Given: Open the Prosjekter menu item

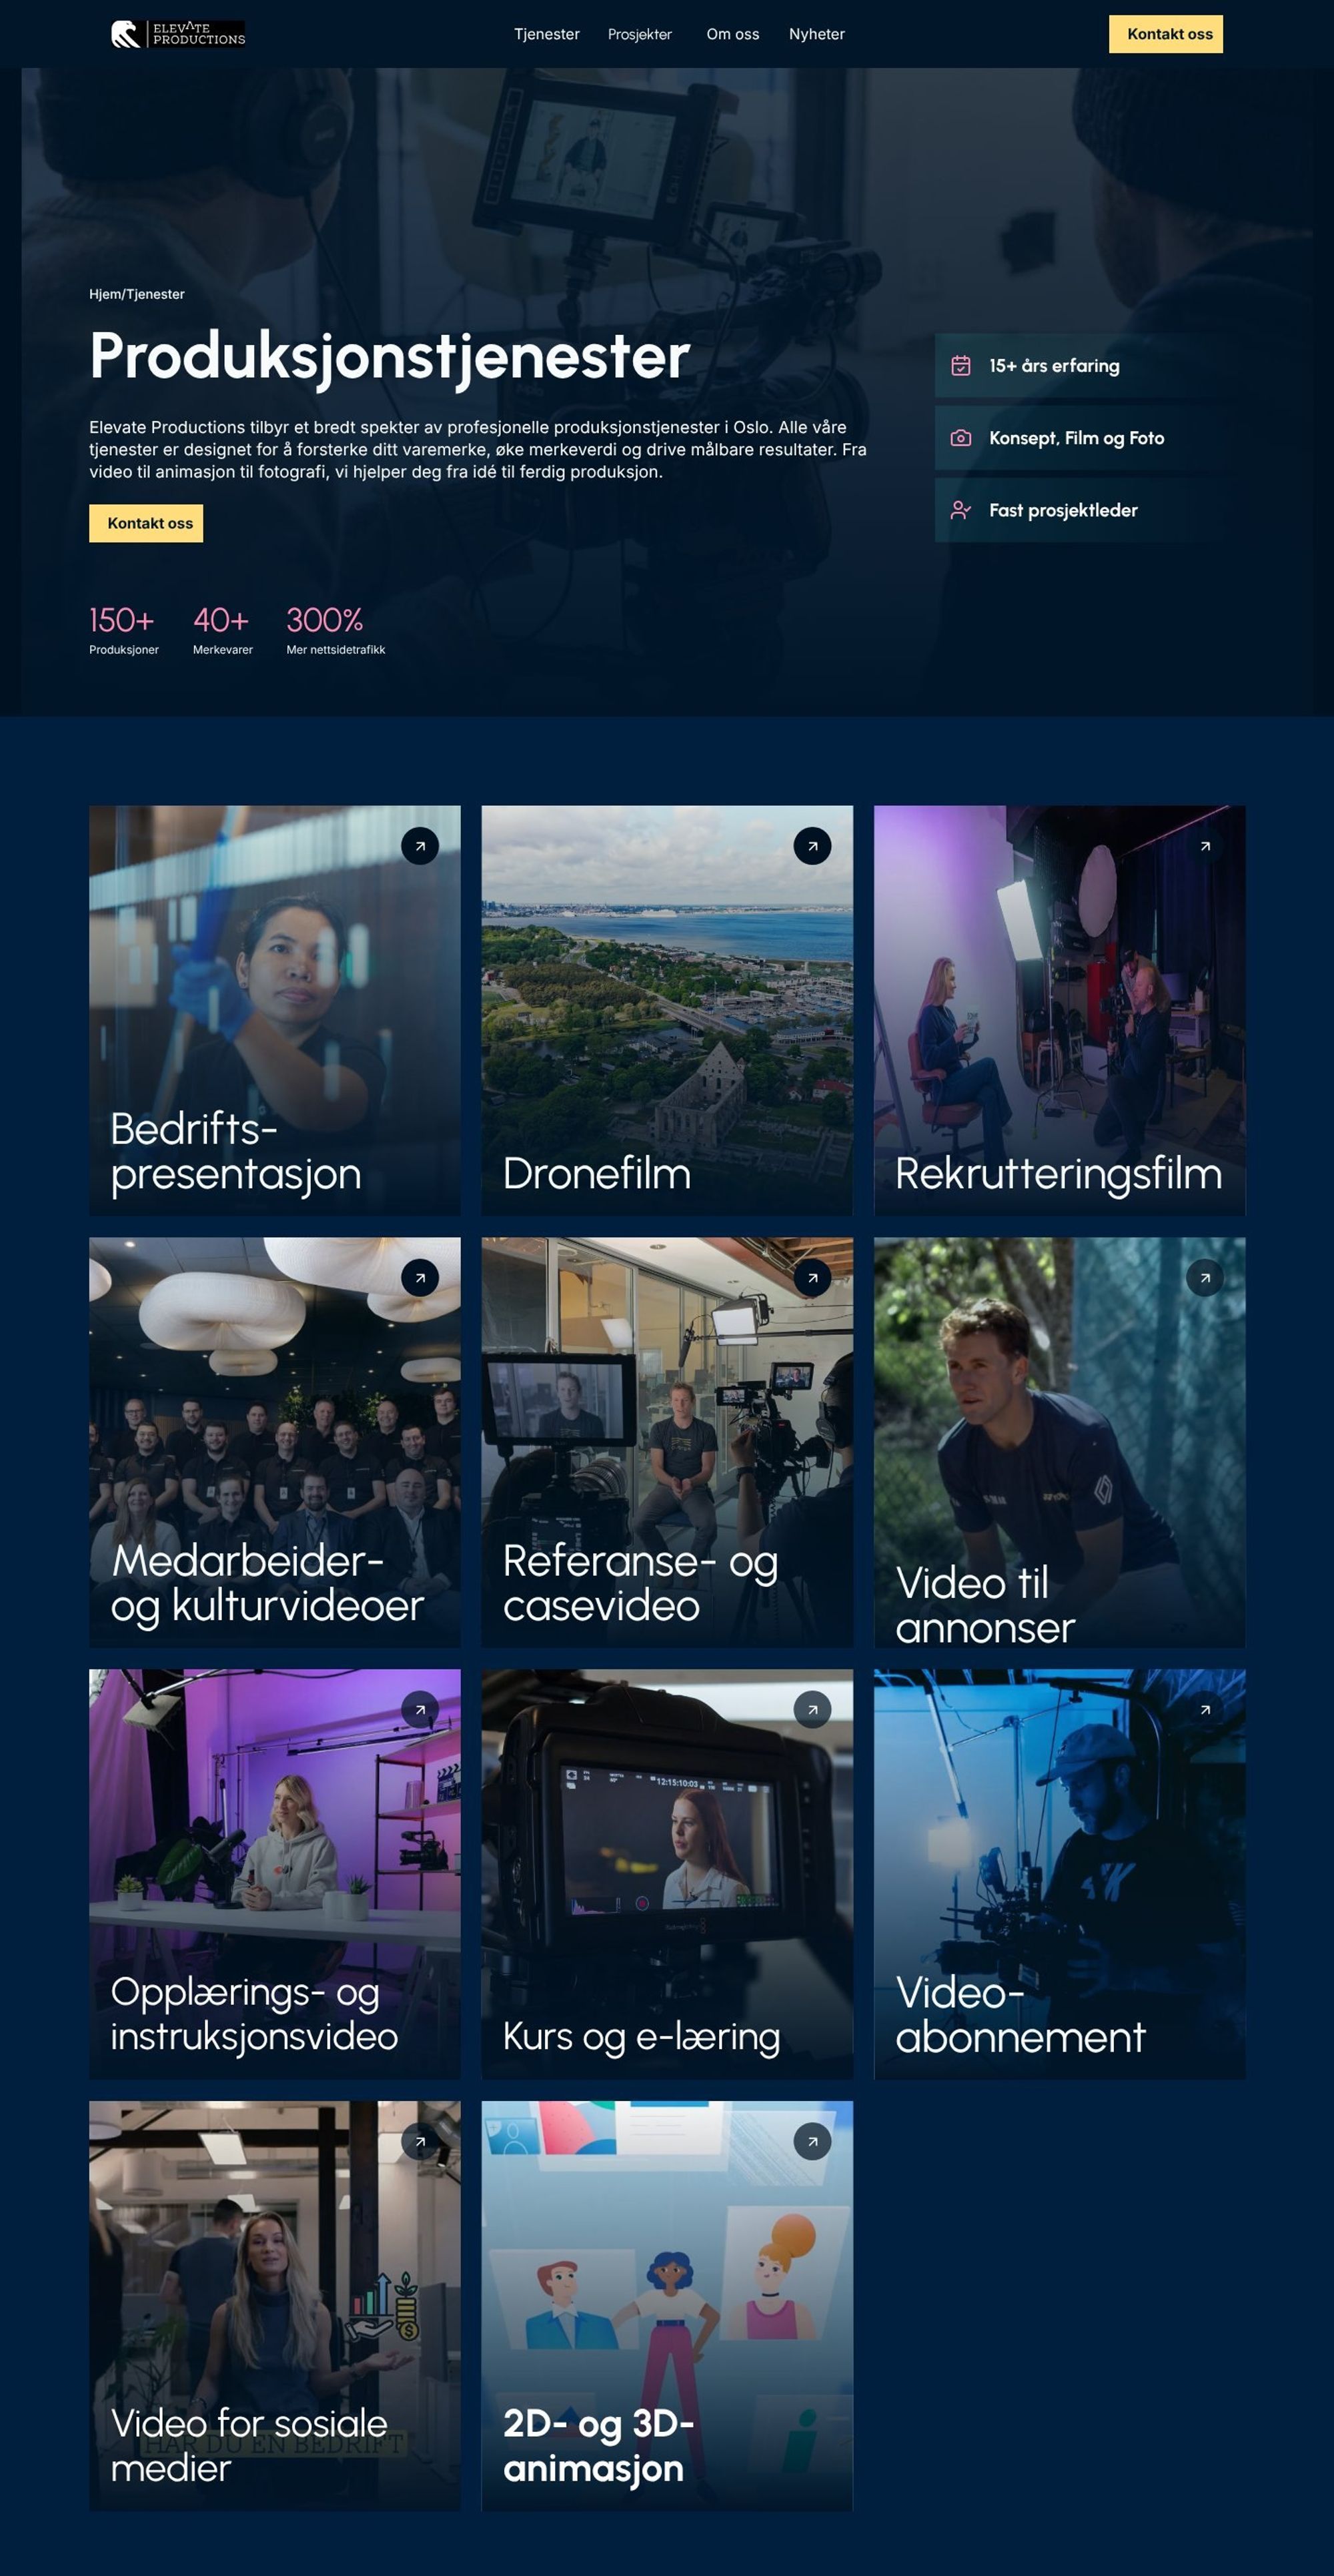Looking at the screenshot, I should tap(640, 34).
